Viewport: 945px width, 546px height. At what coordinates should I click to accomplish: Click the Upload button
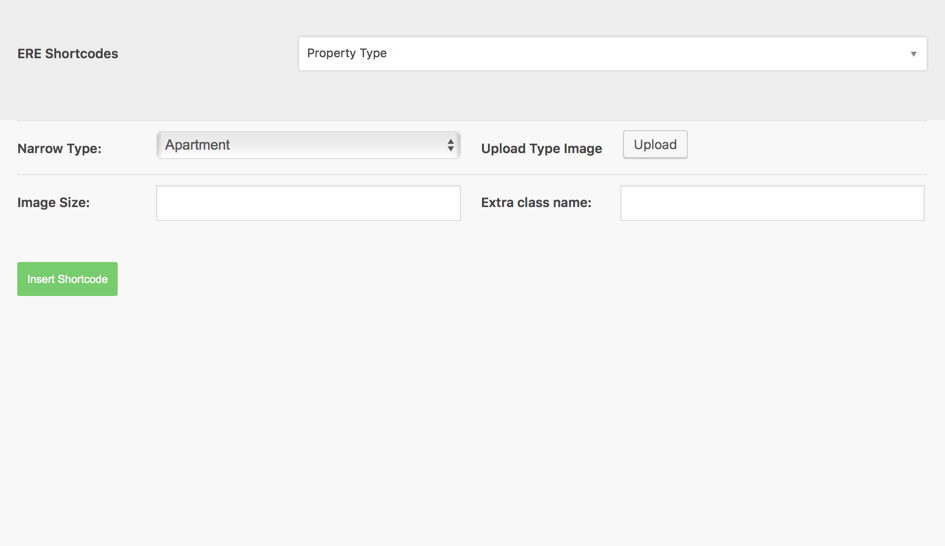pyautogui.click(x=655, y=145)
